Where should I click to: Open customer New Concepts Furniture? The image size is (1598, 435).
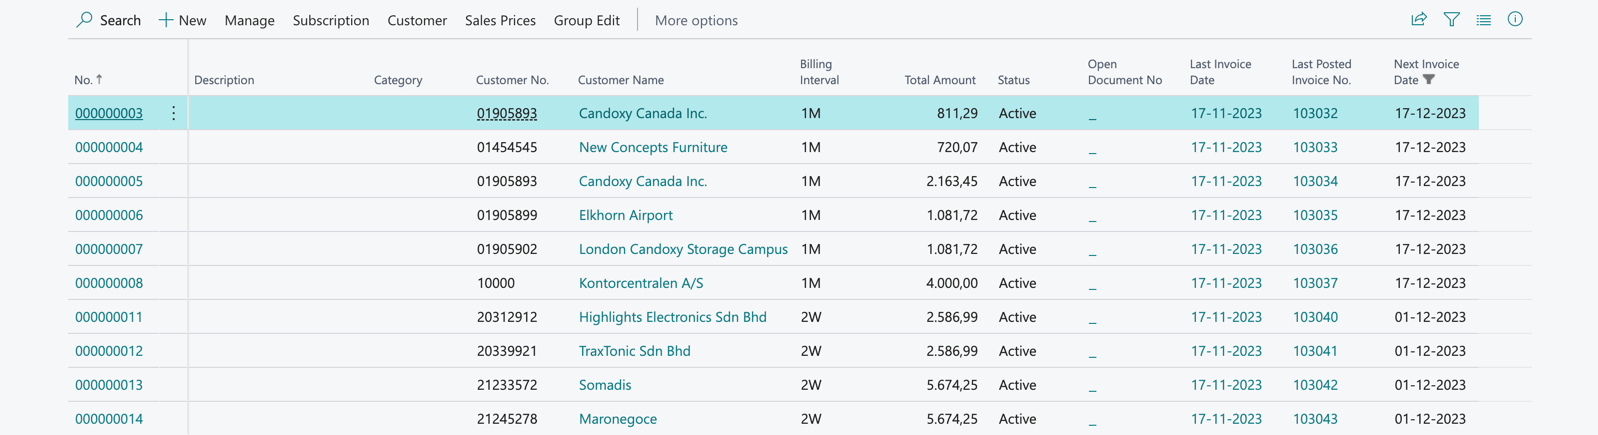(x=652, y=147)
